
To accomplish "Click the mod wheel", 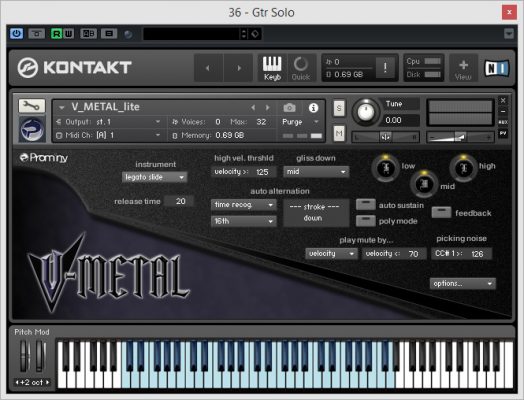I will pos(40,356).
